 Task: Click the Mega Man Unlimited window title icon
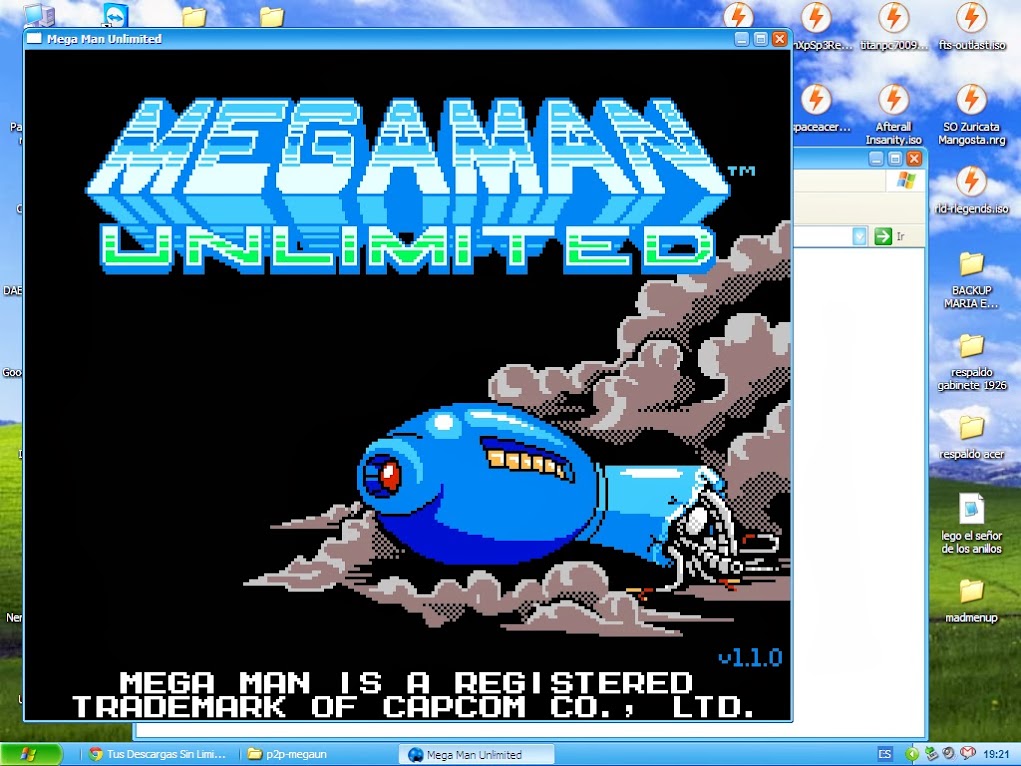click(x=34, y=39)
